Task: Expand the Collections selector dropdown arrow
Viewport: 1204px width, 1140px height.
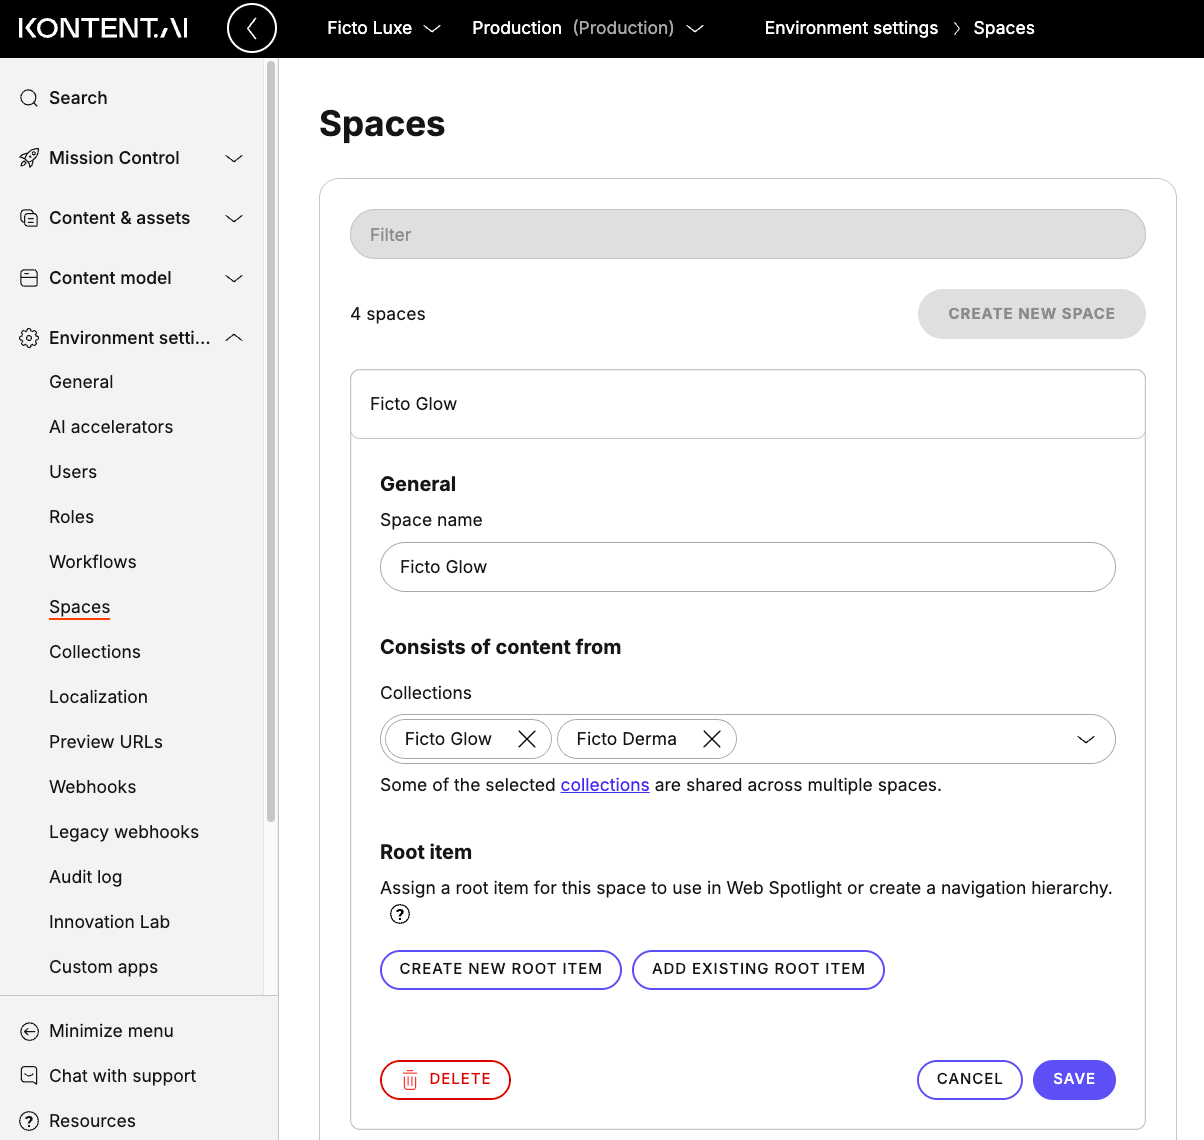Action: [1085, 739]
